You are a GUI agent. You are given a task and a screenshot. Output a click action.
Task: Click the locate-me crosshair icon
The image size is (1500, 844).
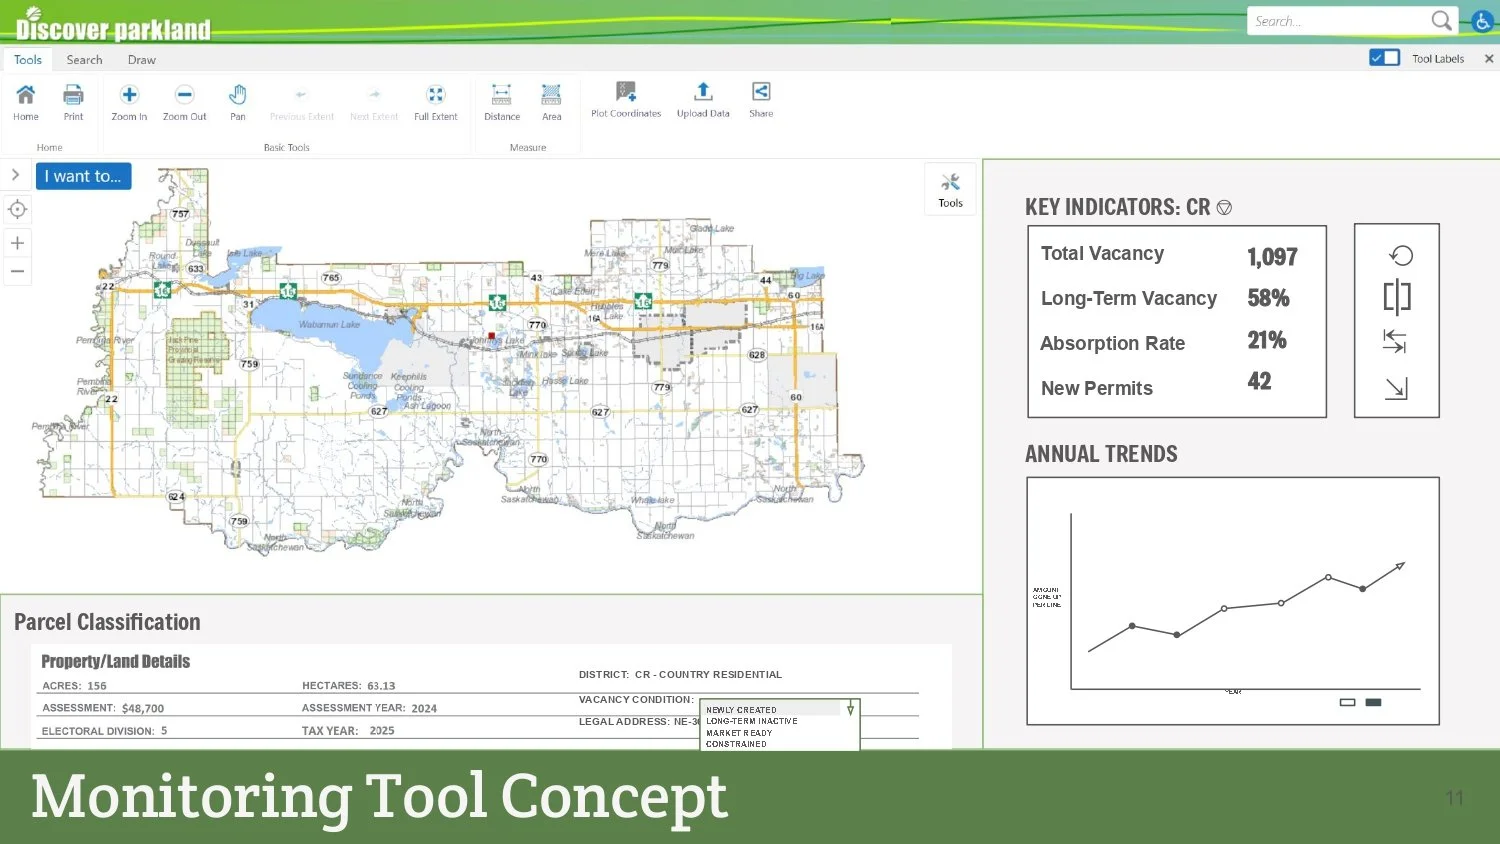[17, 210]
